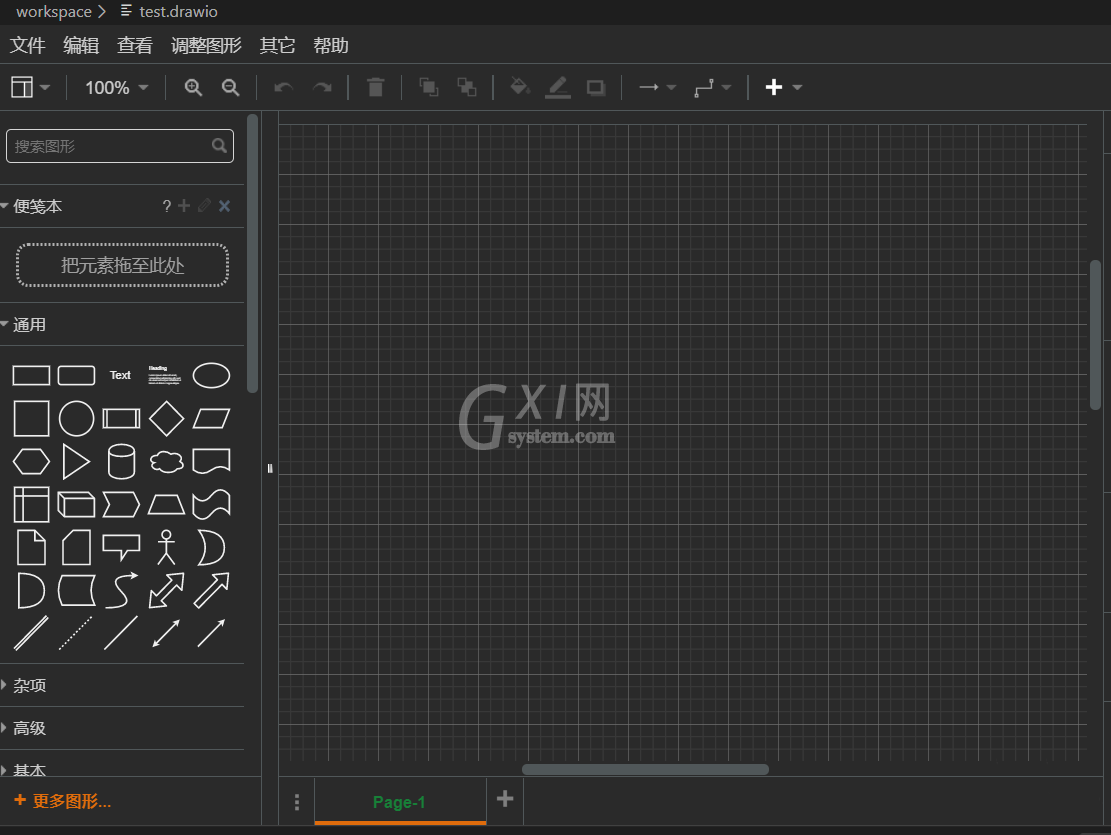Screen dimensions: 1111x835
Task: Open the 查看 menu
Action: (135, 45)
